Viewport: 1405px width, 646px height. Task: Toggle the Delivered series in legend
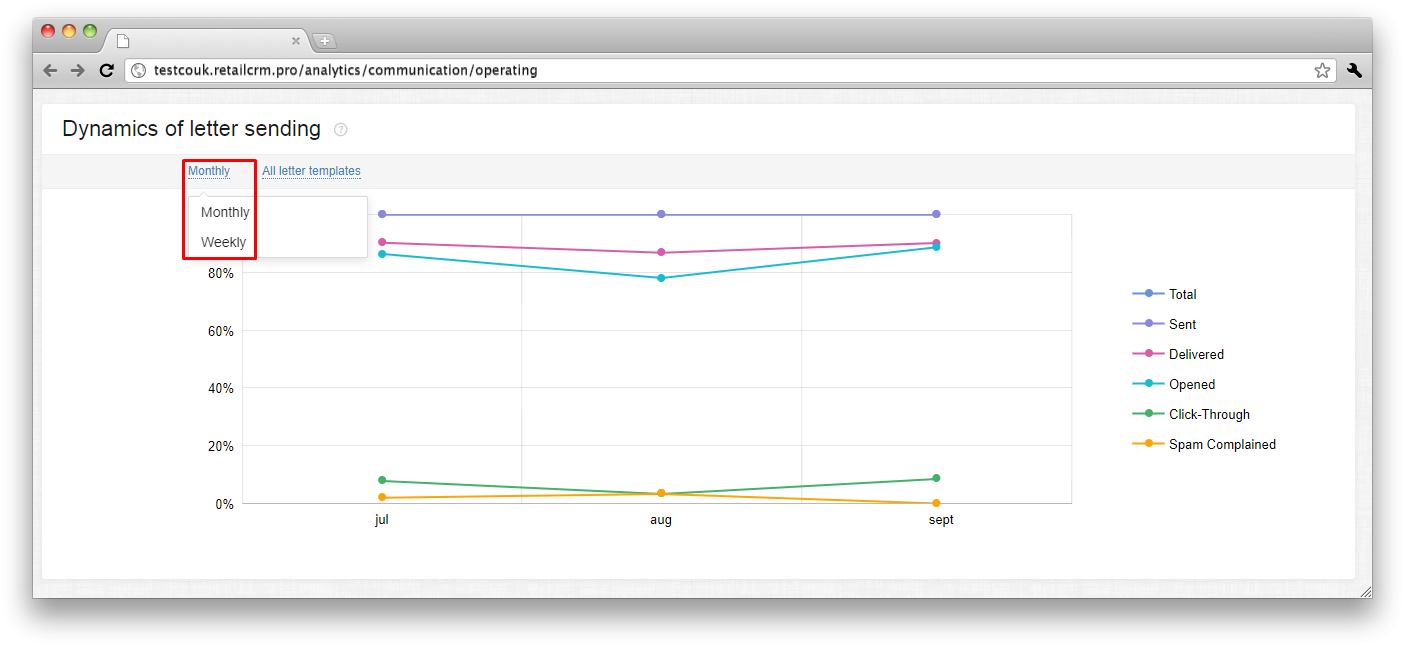1178,354
